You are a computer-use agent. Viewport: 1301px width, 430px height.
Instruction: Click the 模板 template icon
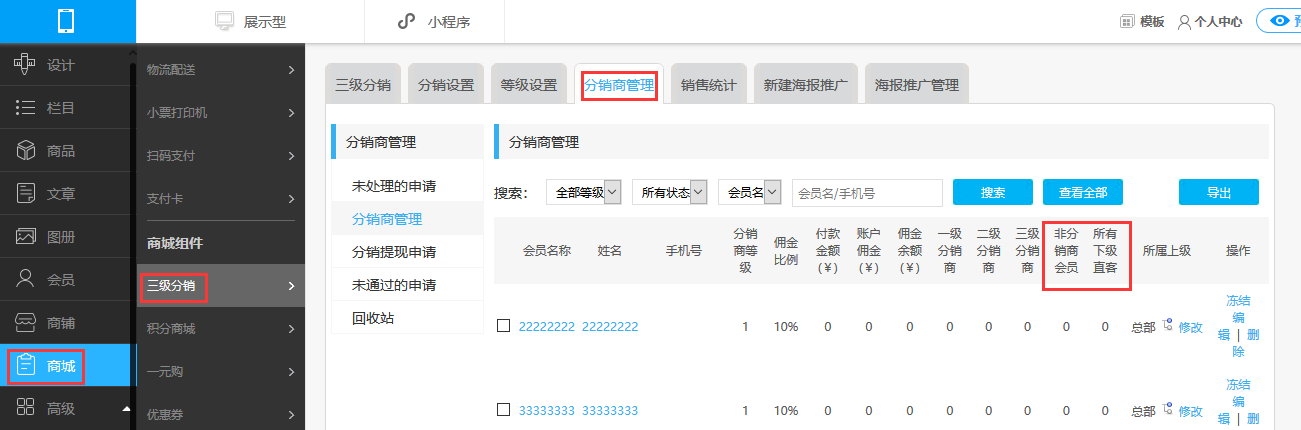(1126, 21)
